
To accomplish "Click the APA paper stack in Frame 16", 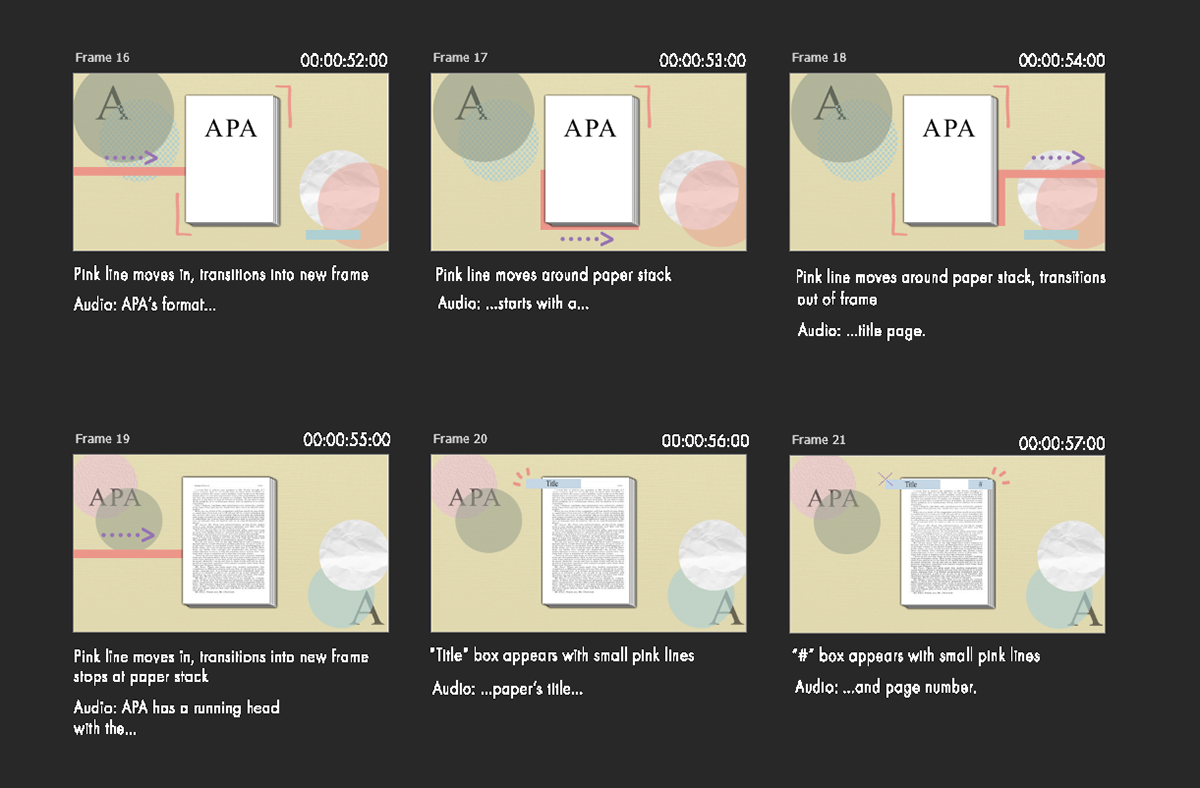I will [233, 160].
